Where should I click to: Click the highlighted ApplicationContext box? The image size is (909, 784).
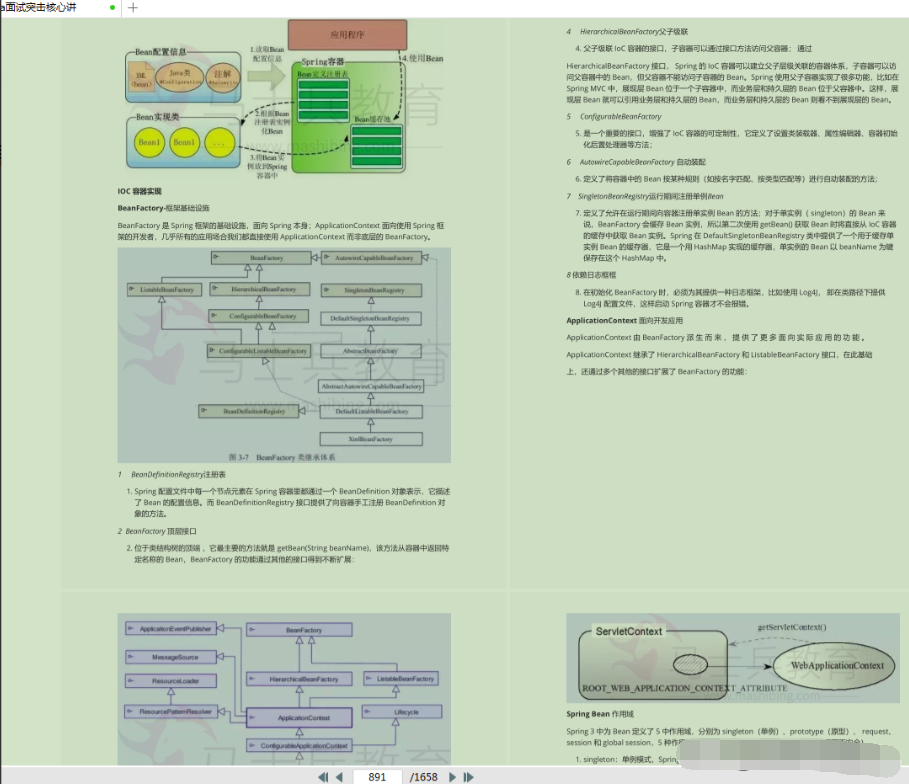coord(299,718)
